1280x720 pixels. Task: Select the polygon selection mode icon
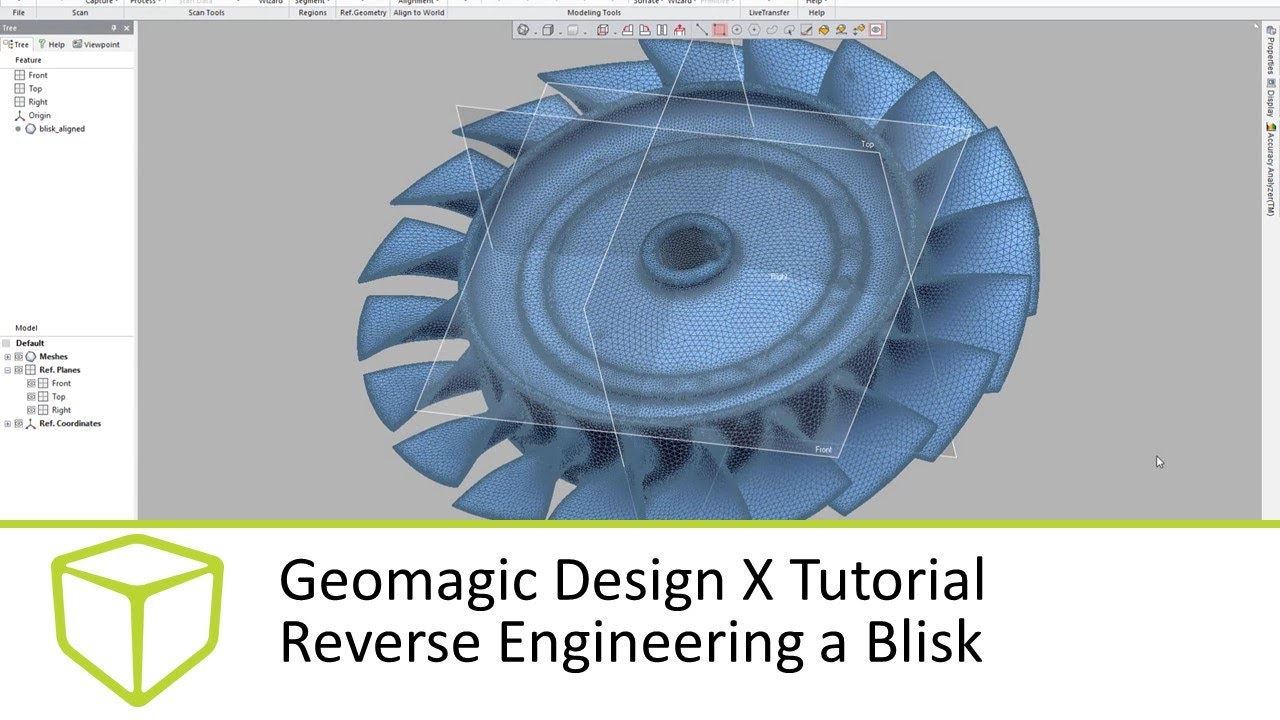(754, 30)
